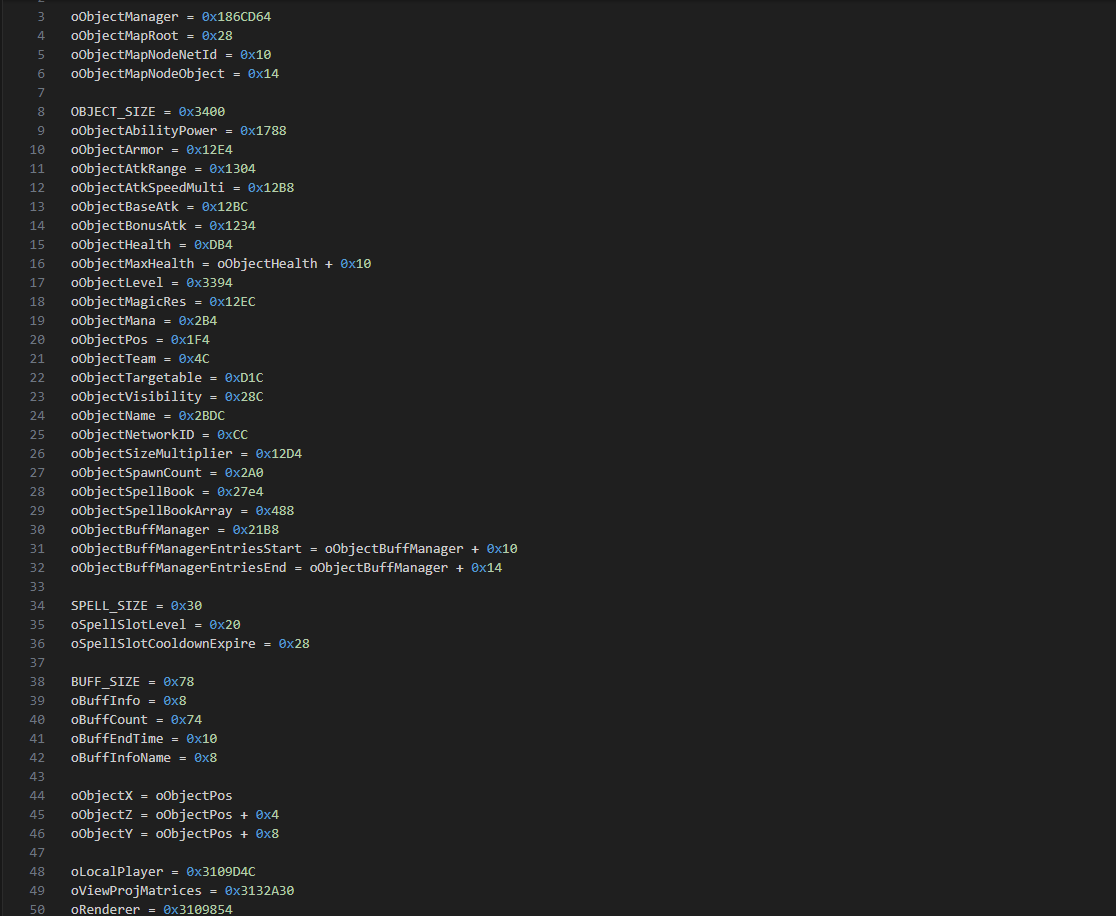Click oObjectY variable name

point(102,833)
